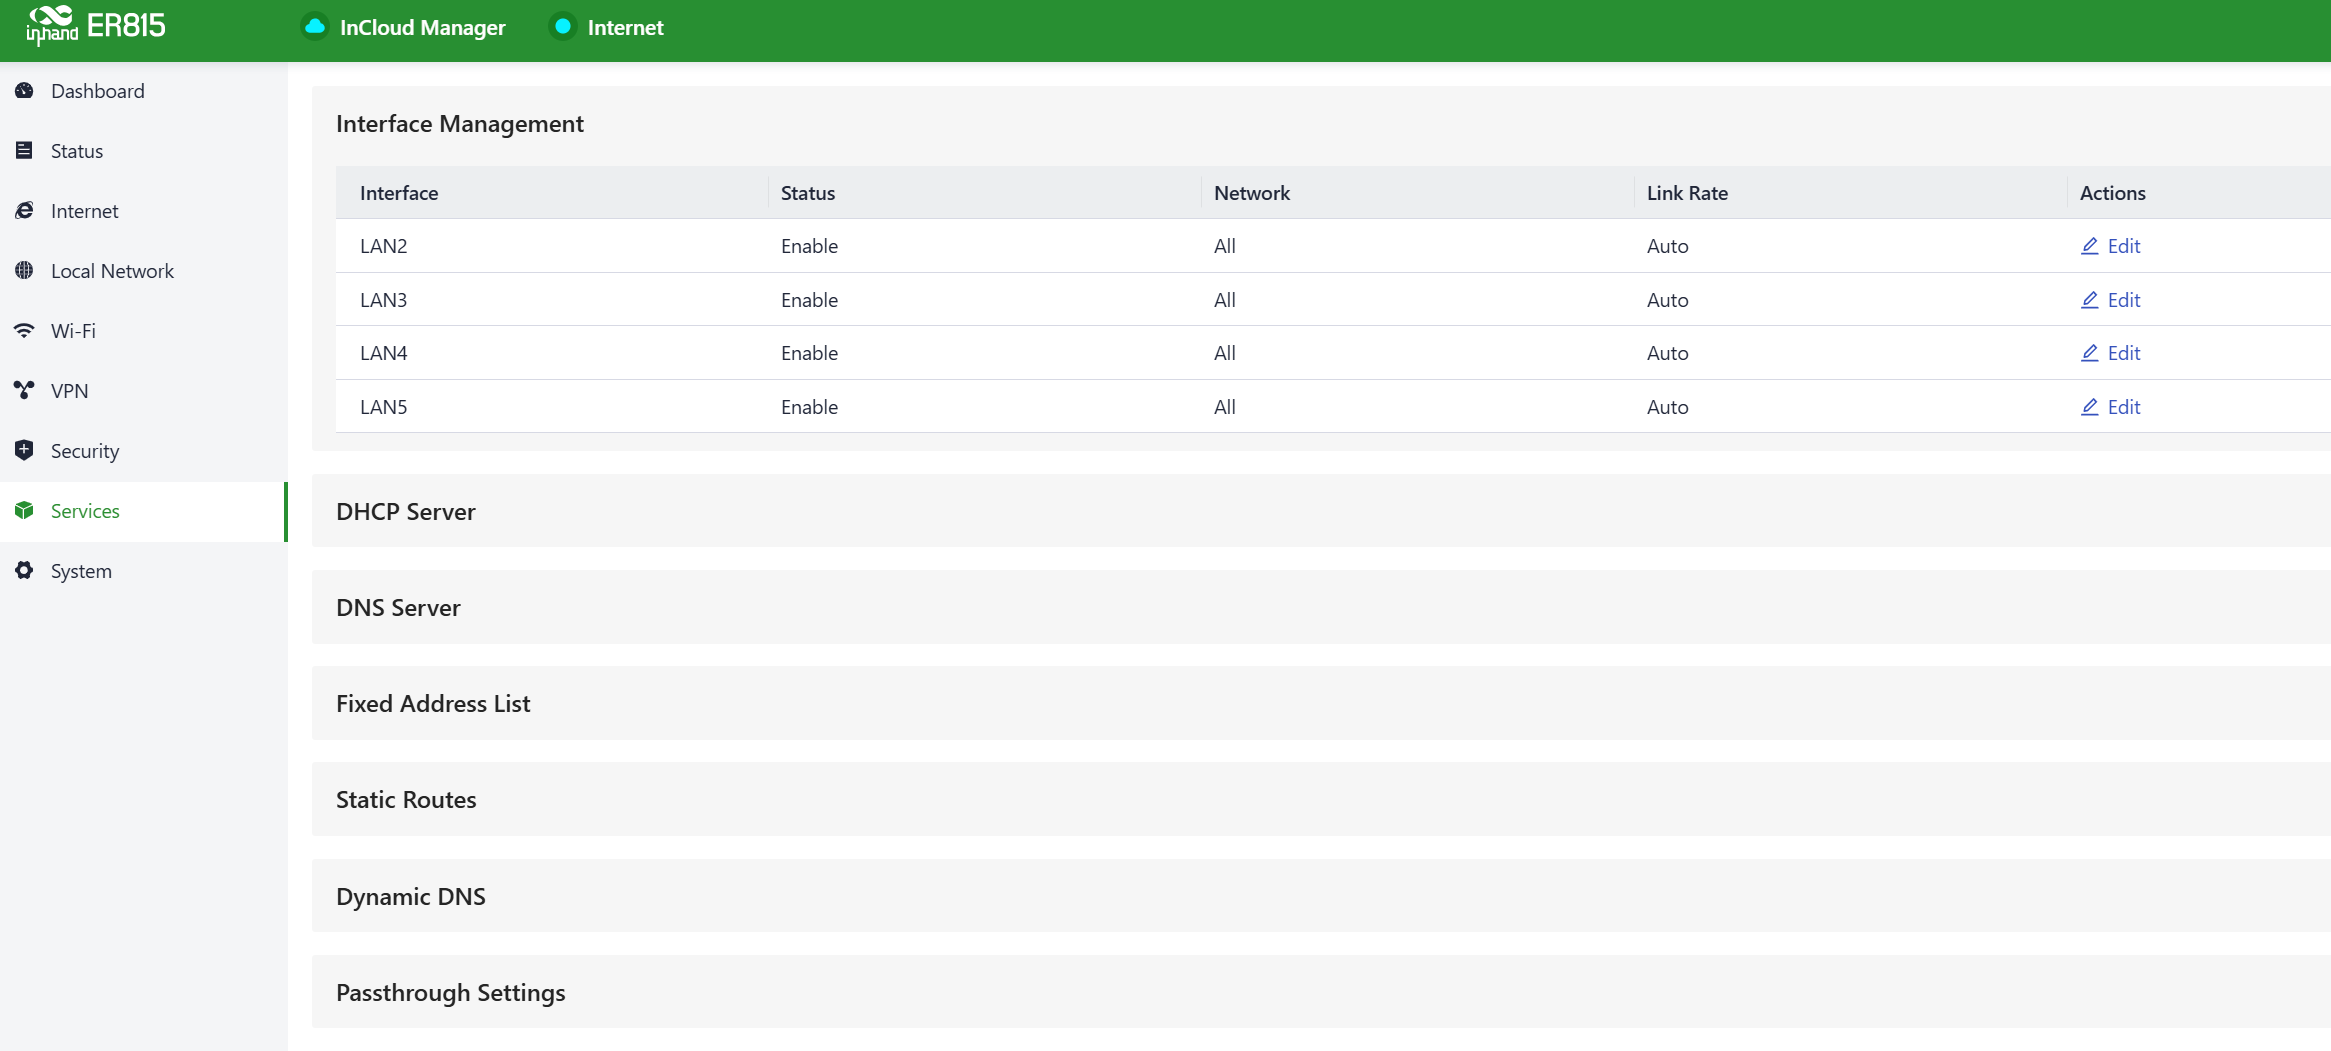This screenshot has height=1051, width=2331.
Task: Click the System gear icon
Action: coord(24,571)
